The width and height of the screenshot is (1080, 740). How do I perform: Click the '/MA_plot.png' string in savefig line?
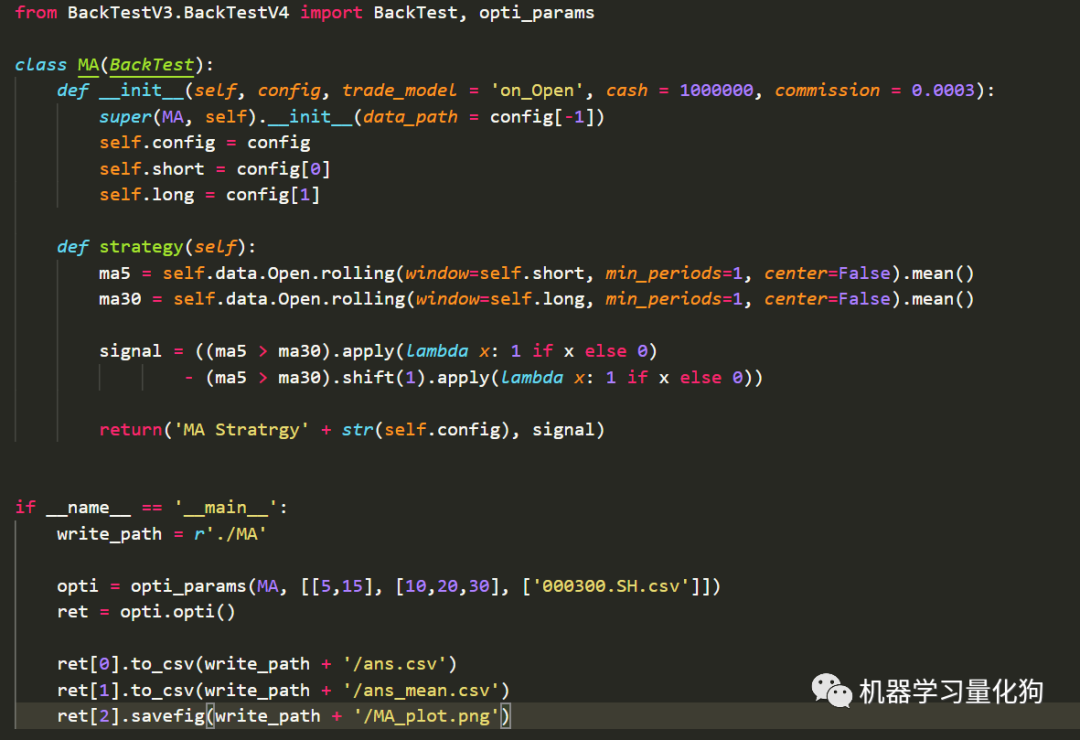[426, 717]
